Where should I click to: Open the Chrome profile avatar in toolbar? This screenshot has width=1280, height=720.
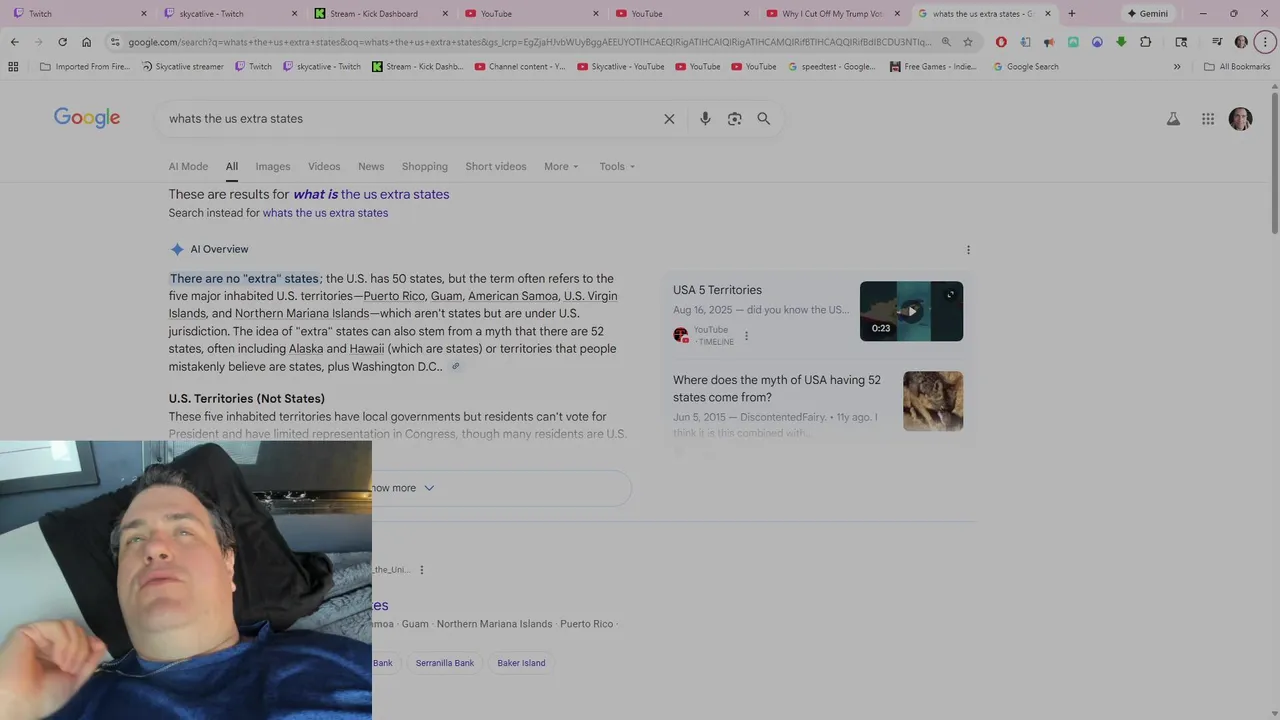click(1241, 42)
